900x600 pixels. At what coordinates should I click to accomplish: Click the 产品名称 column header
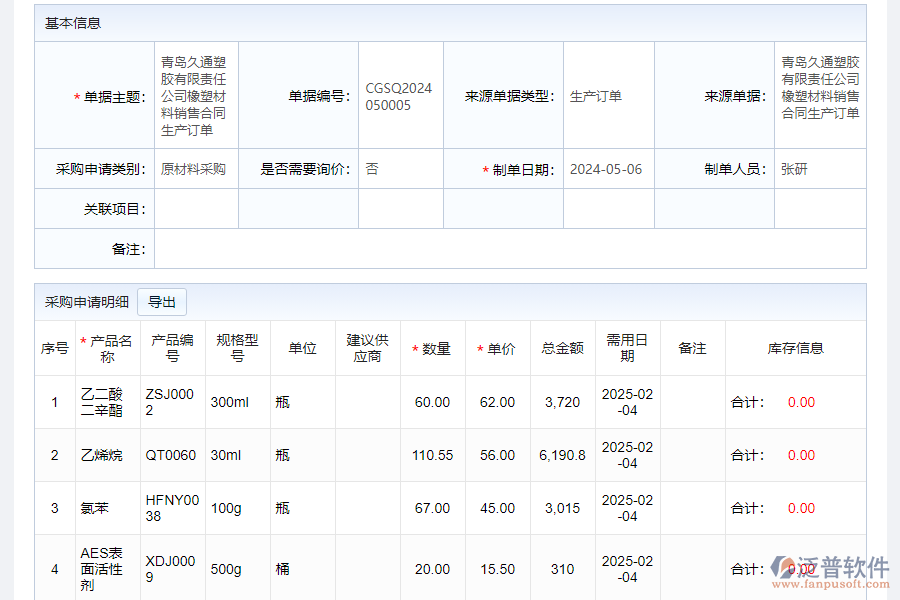[107, 348]
